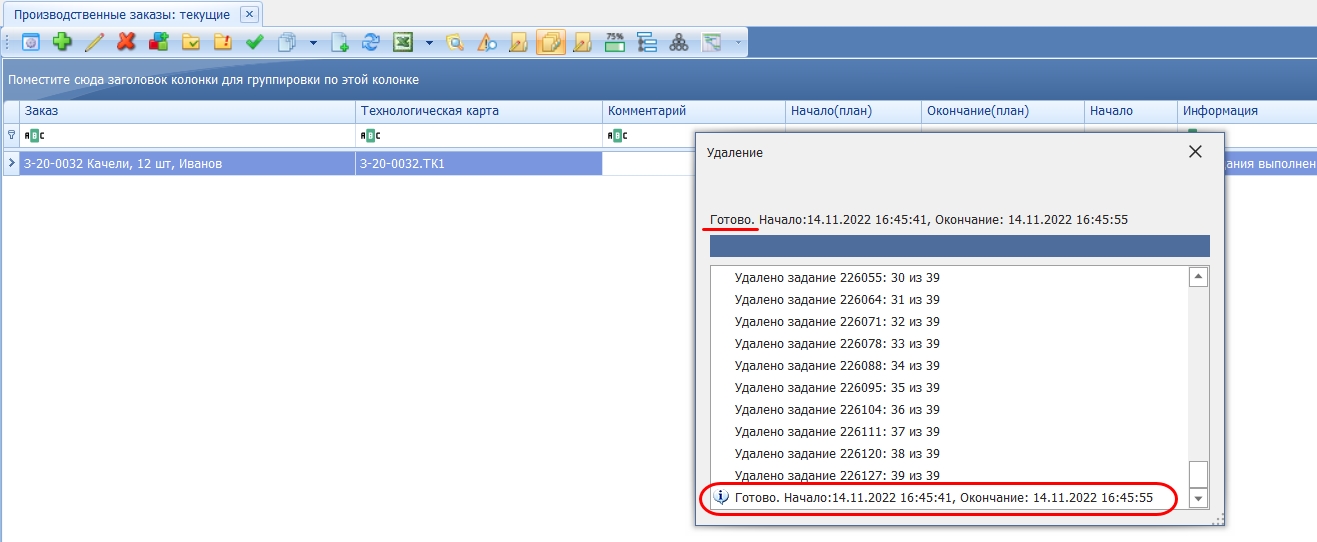The image size is (1317, 542).
Task: Click the deletion progress bar
Action: click(x=960, y=246)
